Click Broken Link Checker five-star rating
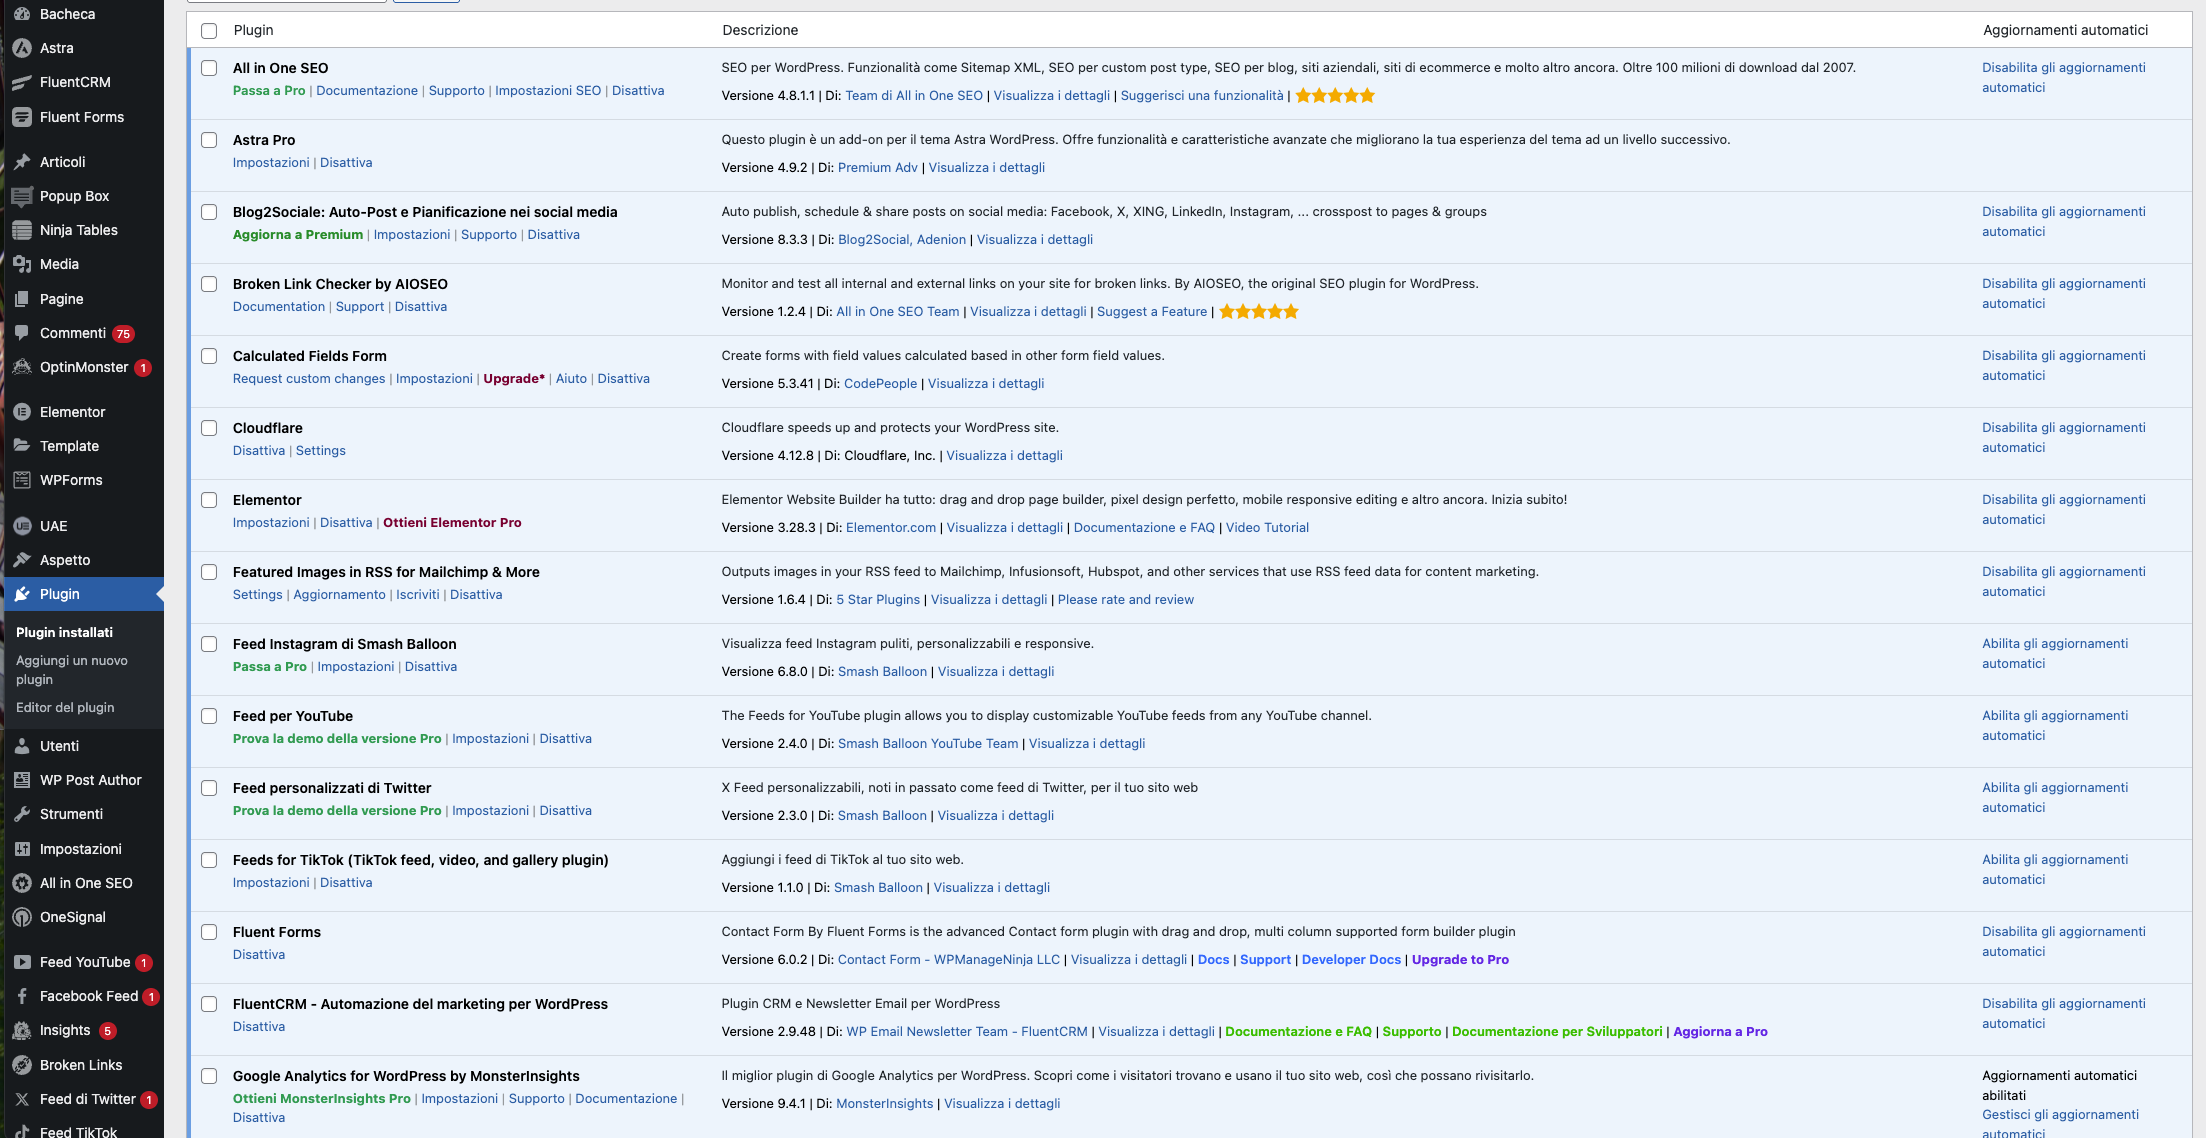 (1259, 311)
